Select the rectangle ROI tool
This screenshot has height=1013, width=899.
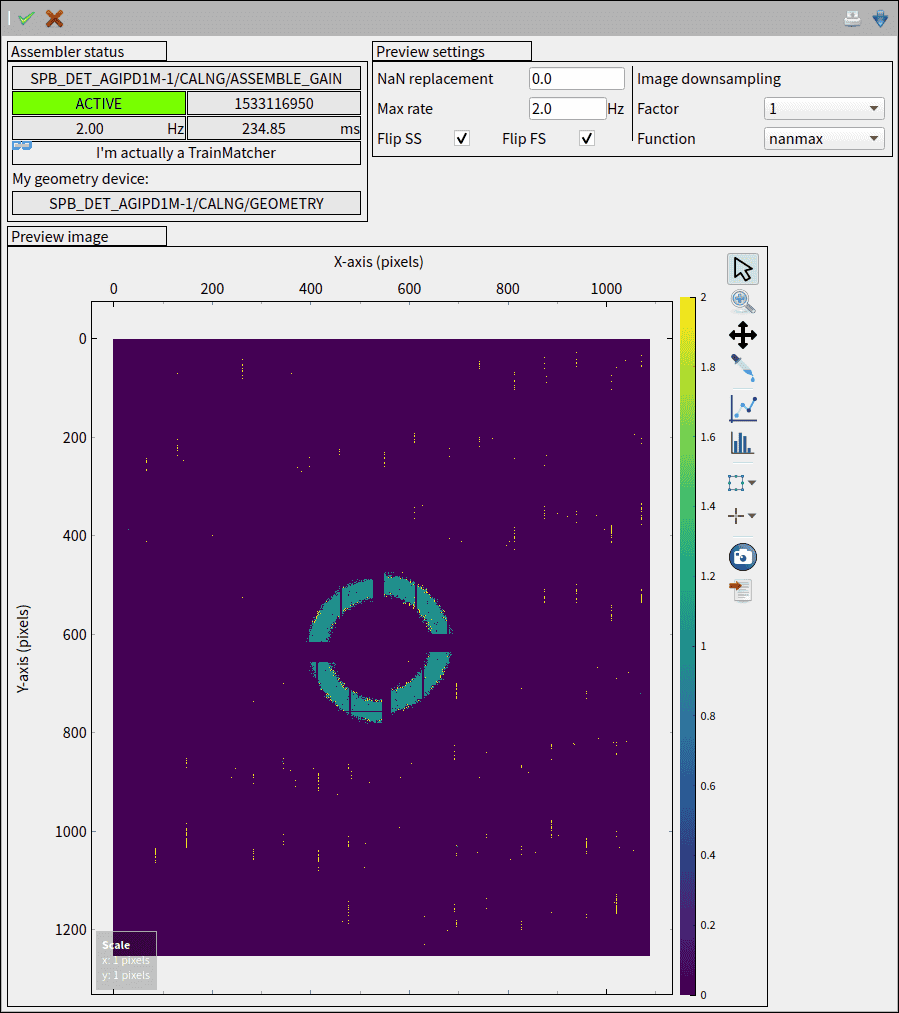[x=736, y=483]
